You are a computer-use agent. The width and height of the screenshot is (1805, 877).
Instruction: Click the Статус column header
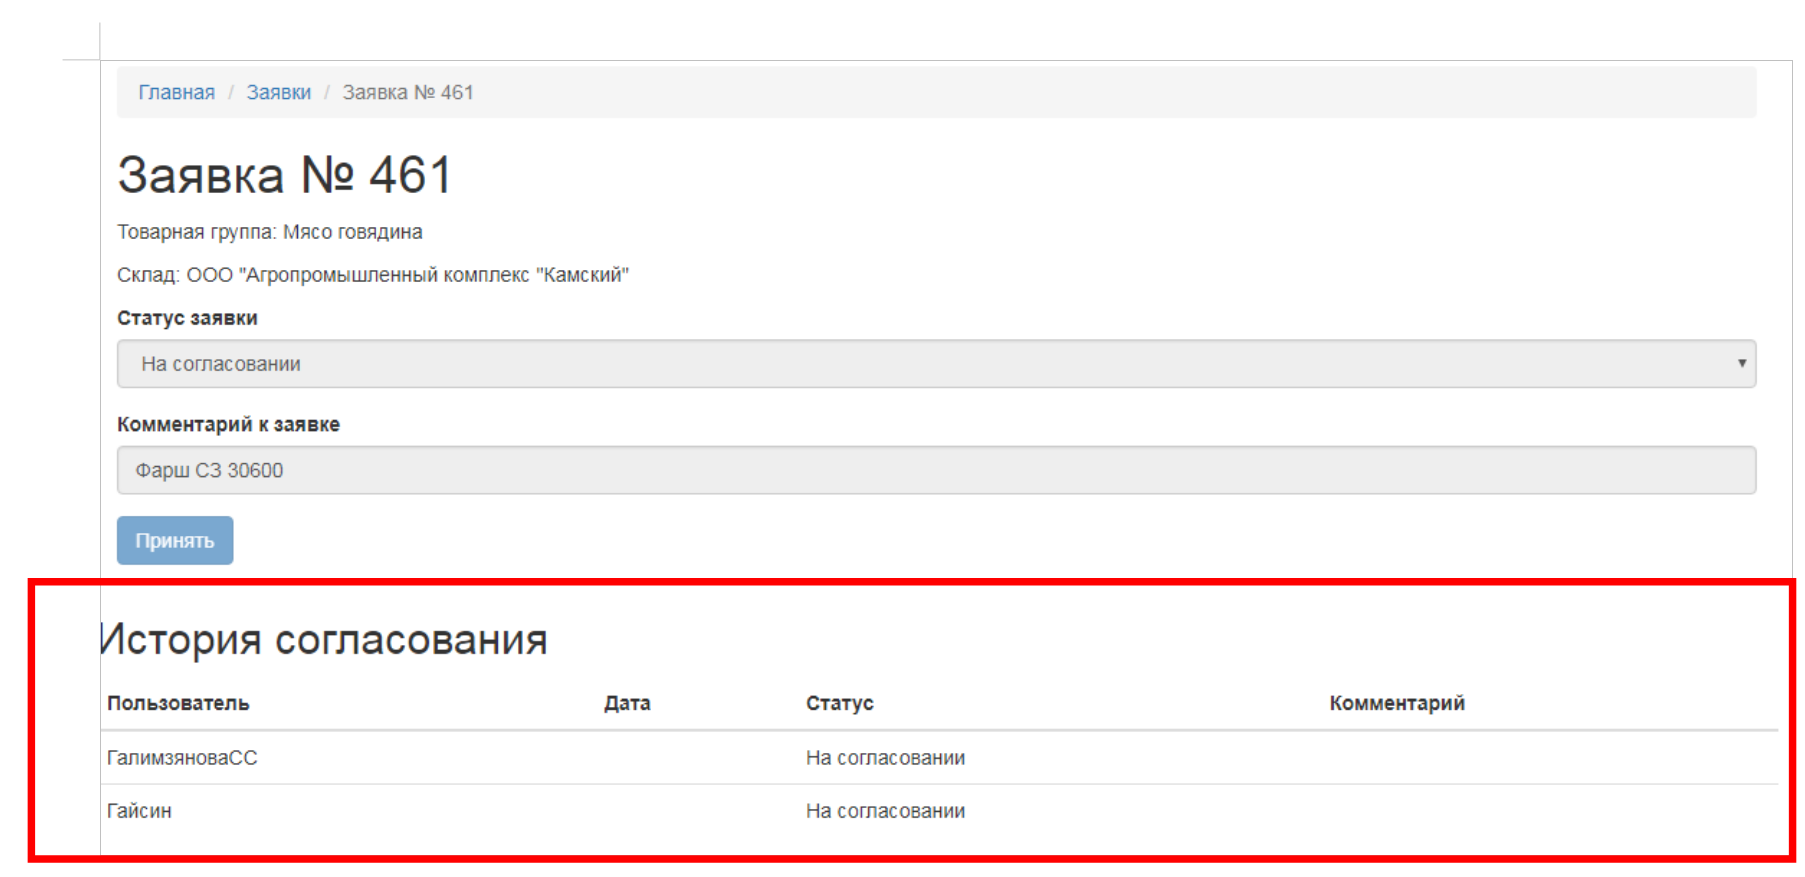pyautogui.click(x=839, y=703)
